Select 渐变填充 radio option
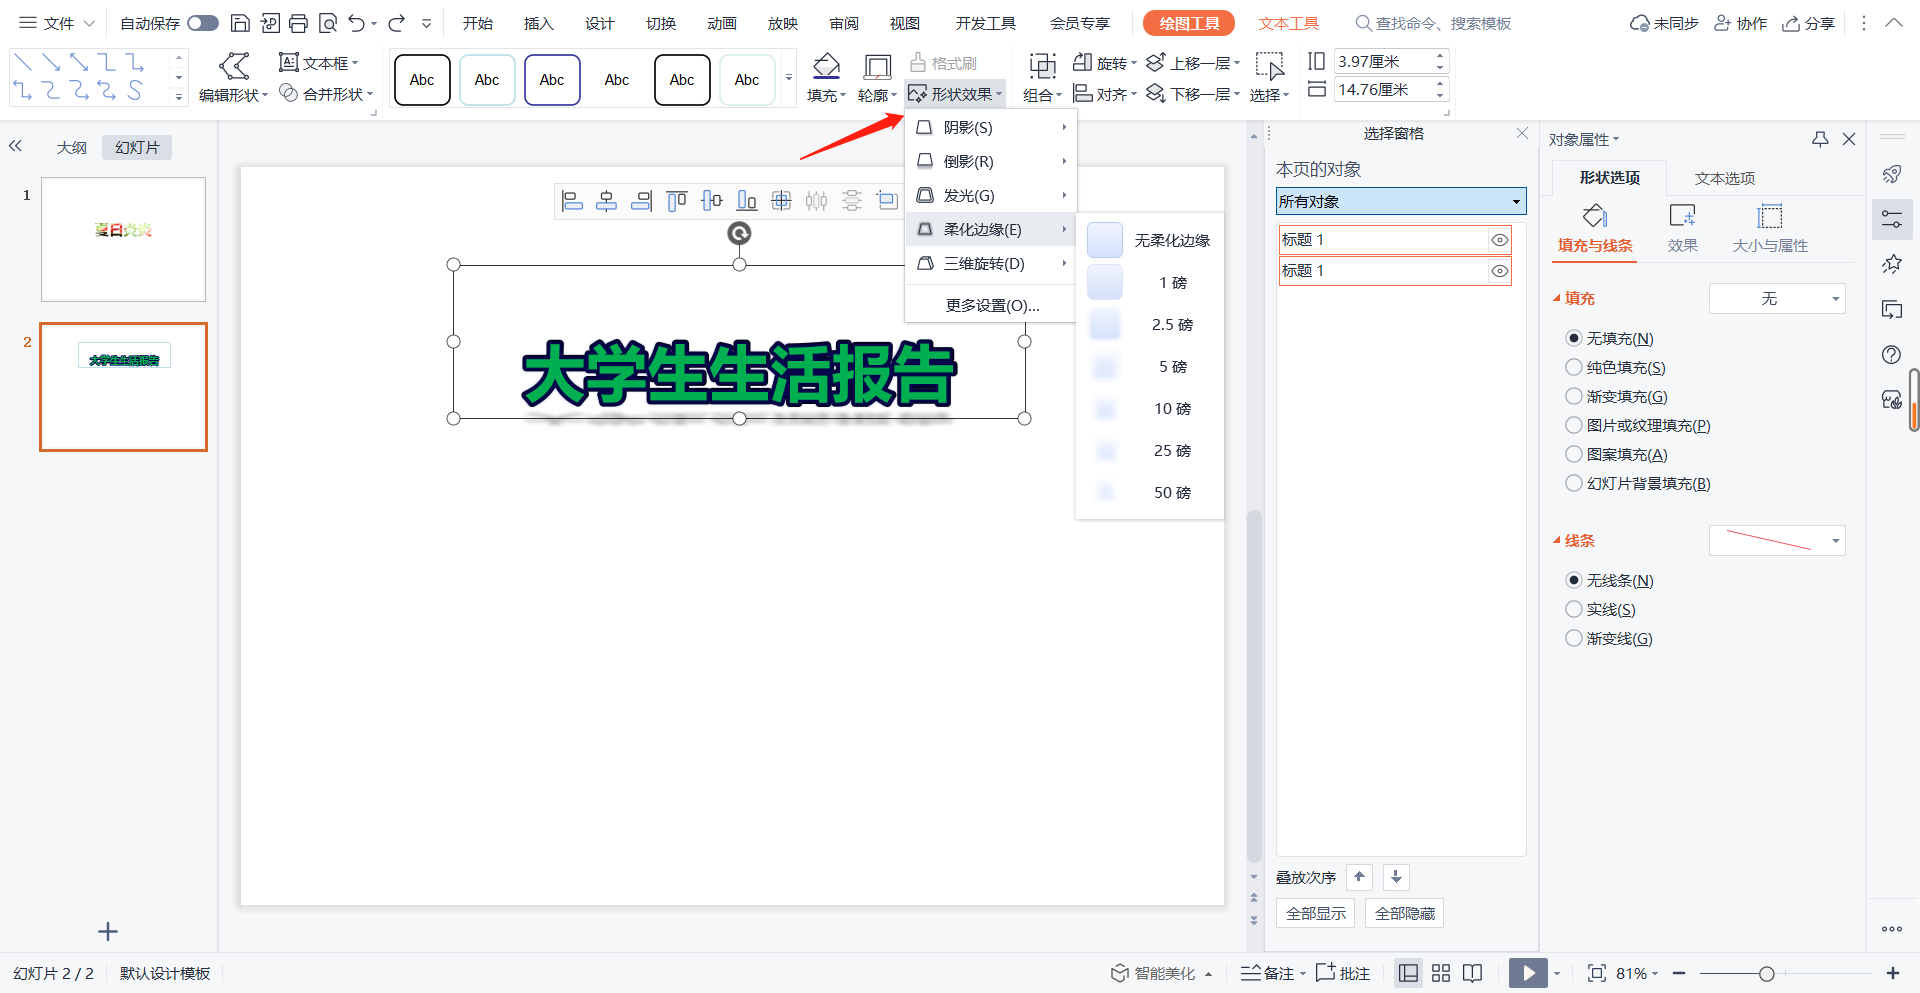Viewport: 1920px width, 993px height. [x=1574, y=396]
